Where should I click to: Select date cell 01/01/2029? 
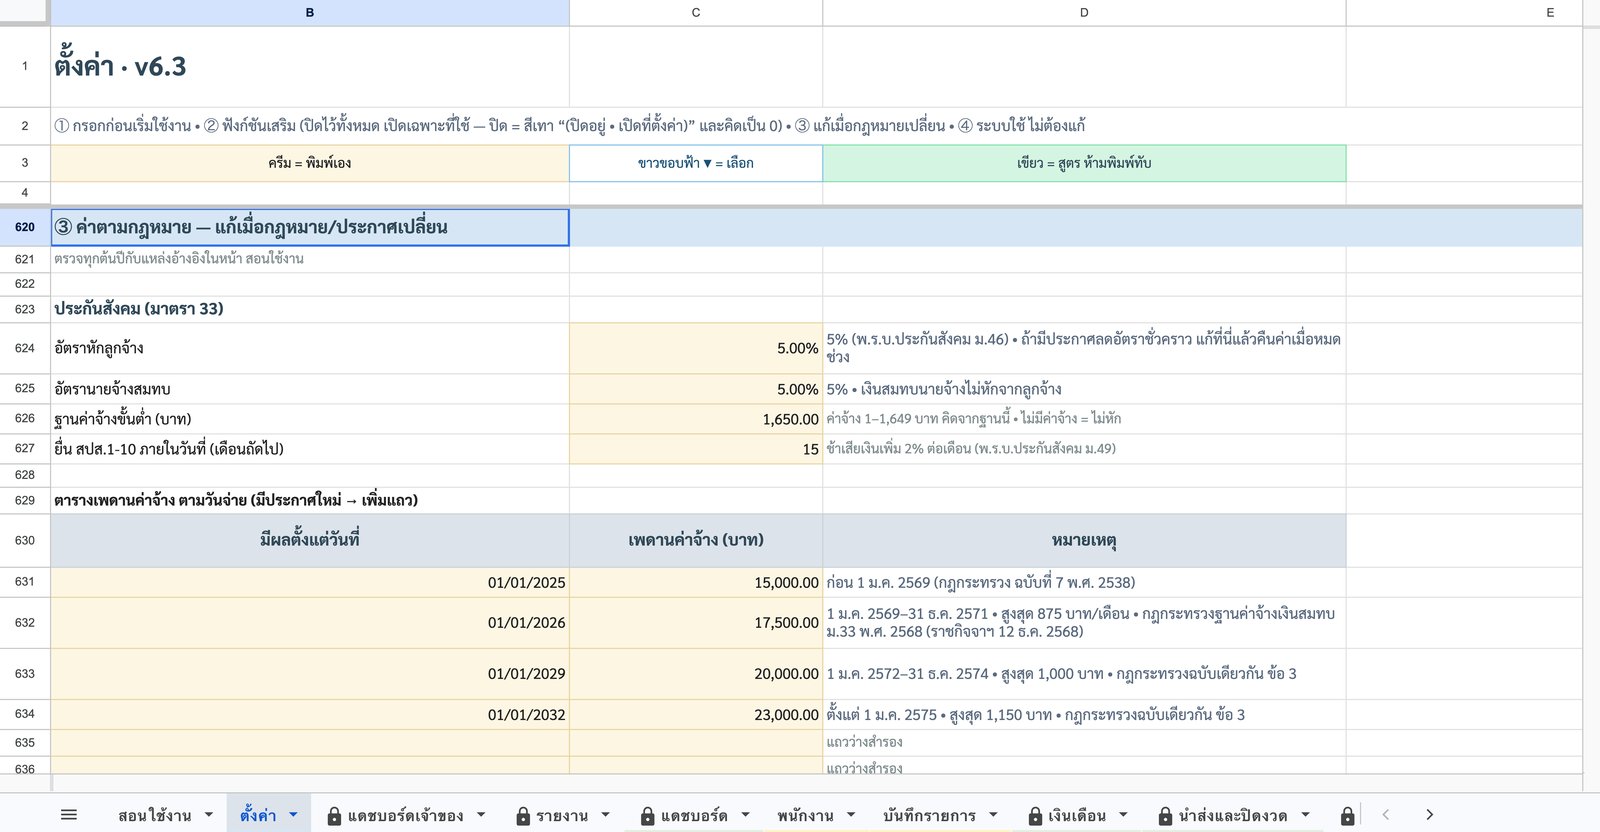point(310,674)
